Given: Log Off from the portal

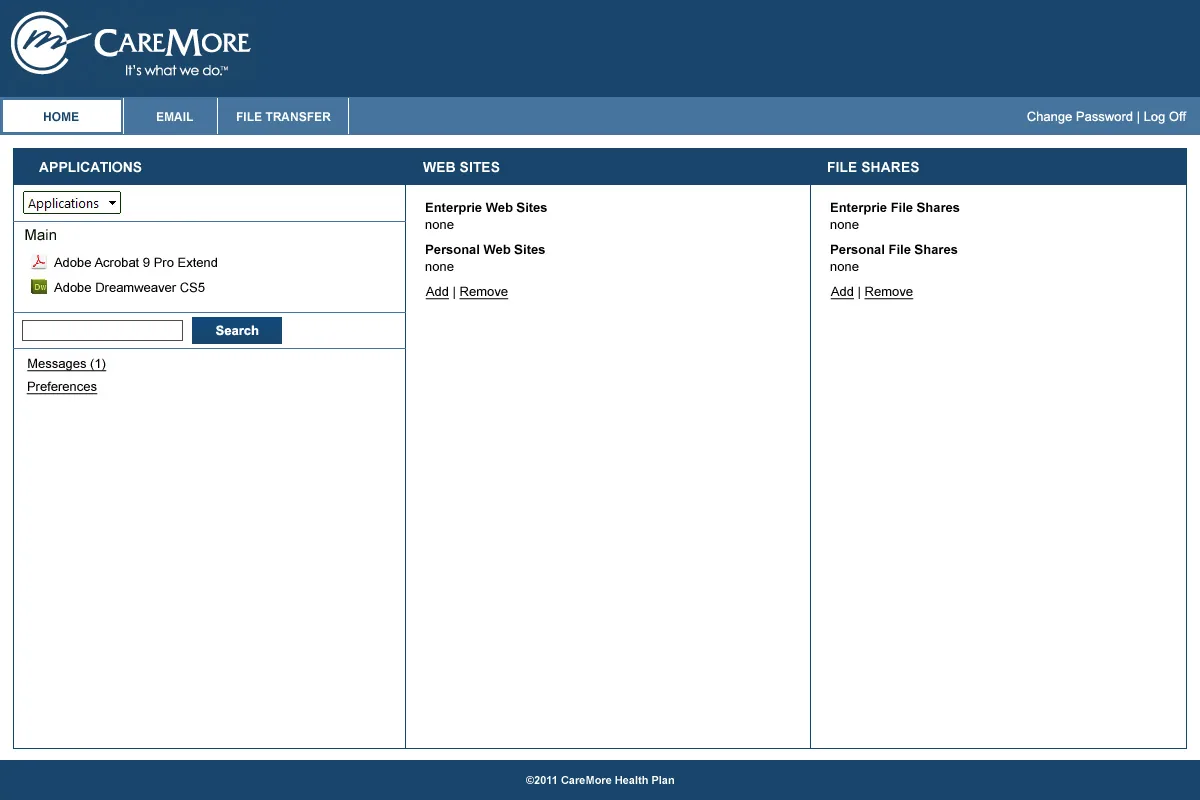Looking at the screenshot, I should (x=1165, y=117).
